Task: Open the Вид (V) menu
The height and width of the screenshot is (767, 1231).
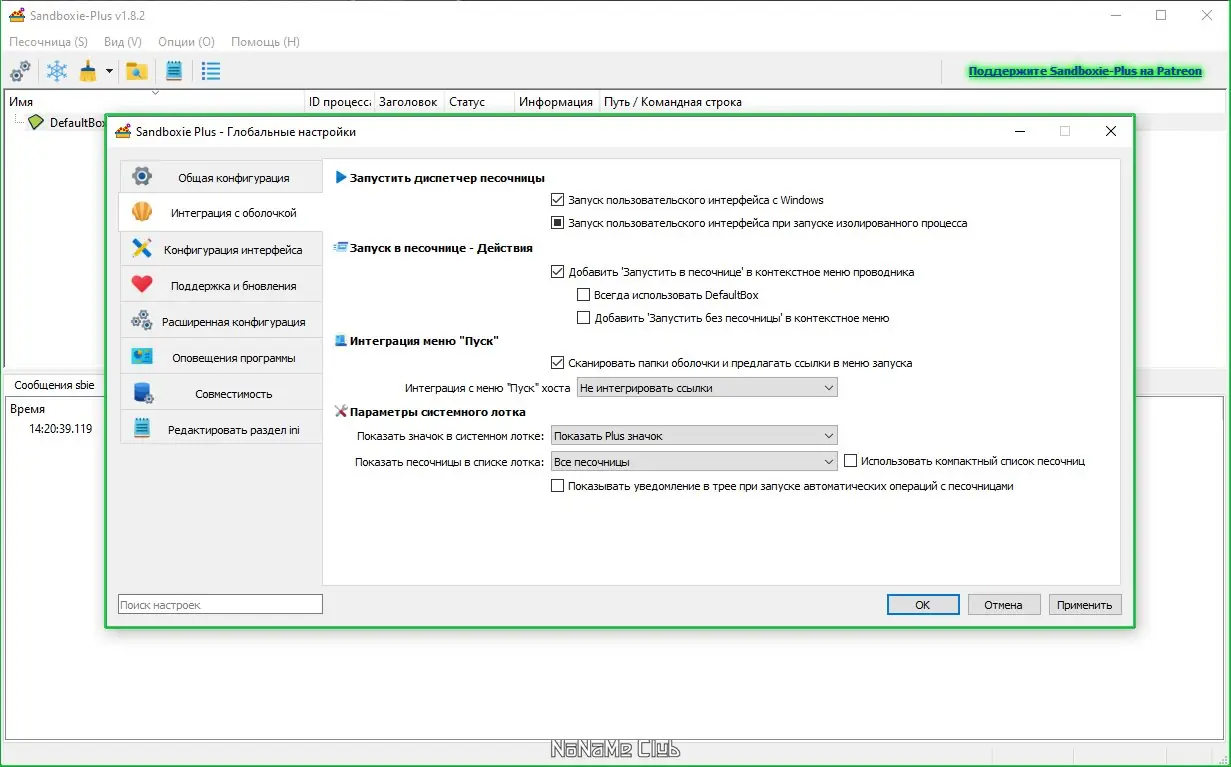Action: click(123, 42)
